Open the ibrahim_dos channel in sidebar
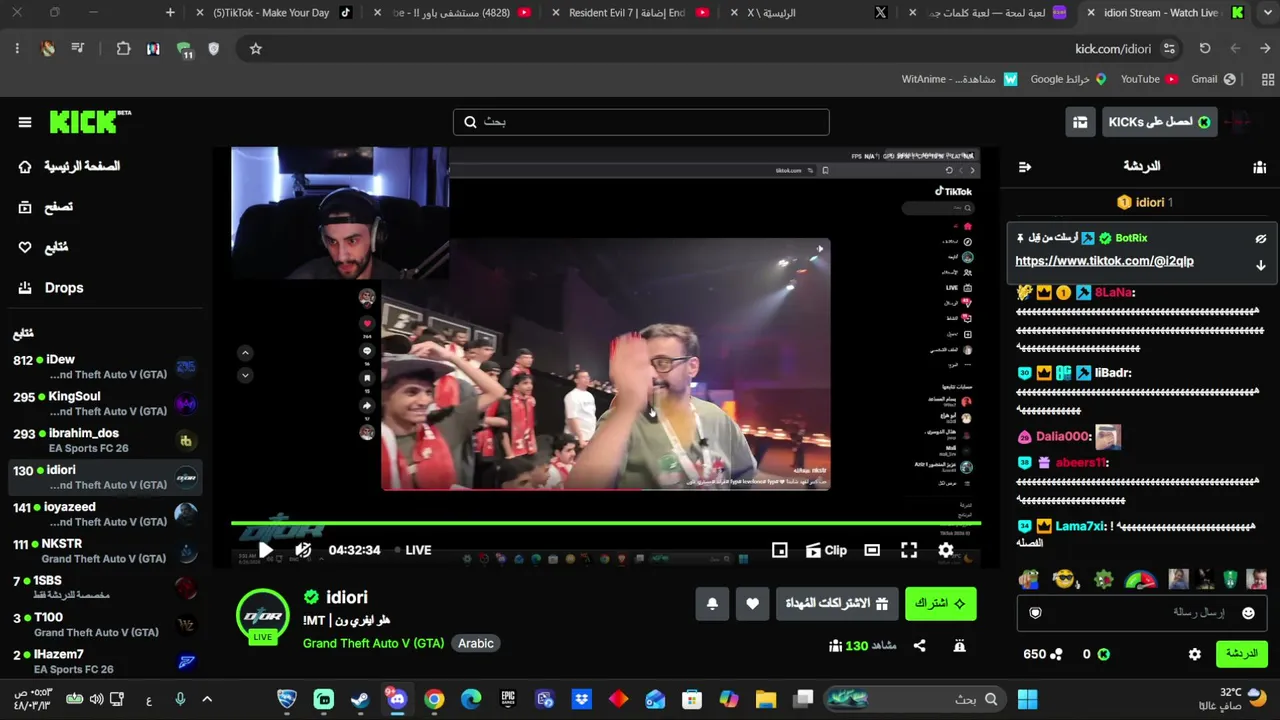The height and width of the screenshot is (720, 1280). point(105,441)
